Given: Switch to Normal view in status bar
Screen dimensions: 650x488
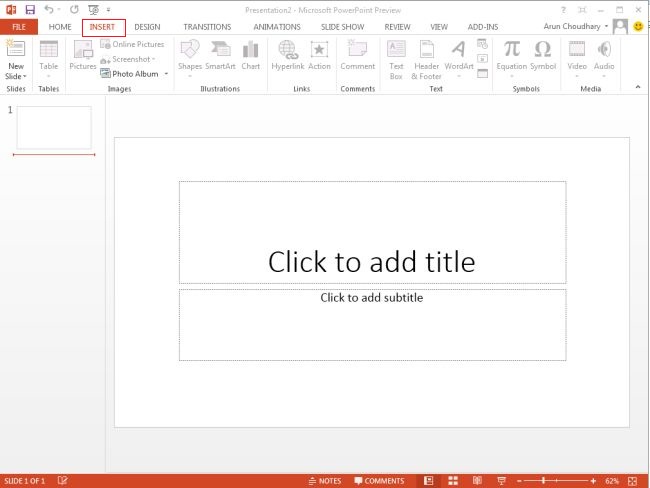Looking at the screenshot, I should 428,481.
